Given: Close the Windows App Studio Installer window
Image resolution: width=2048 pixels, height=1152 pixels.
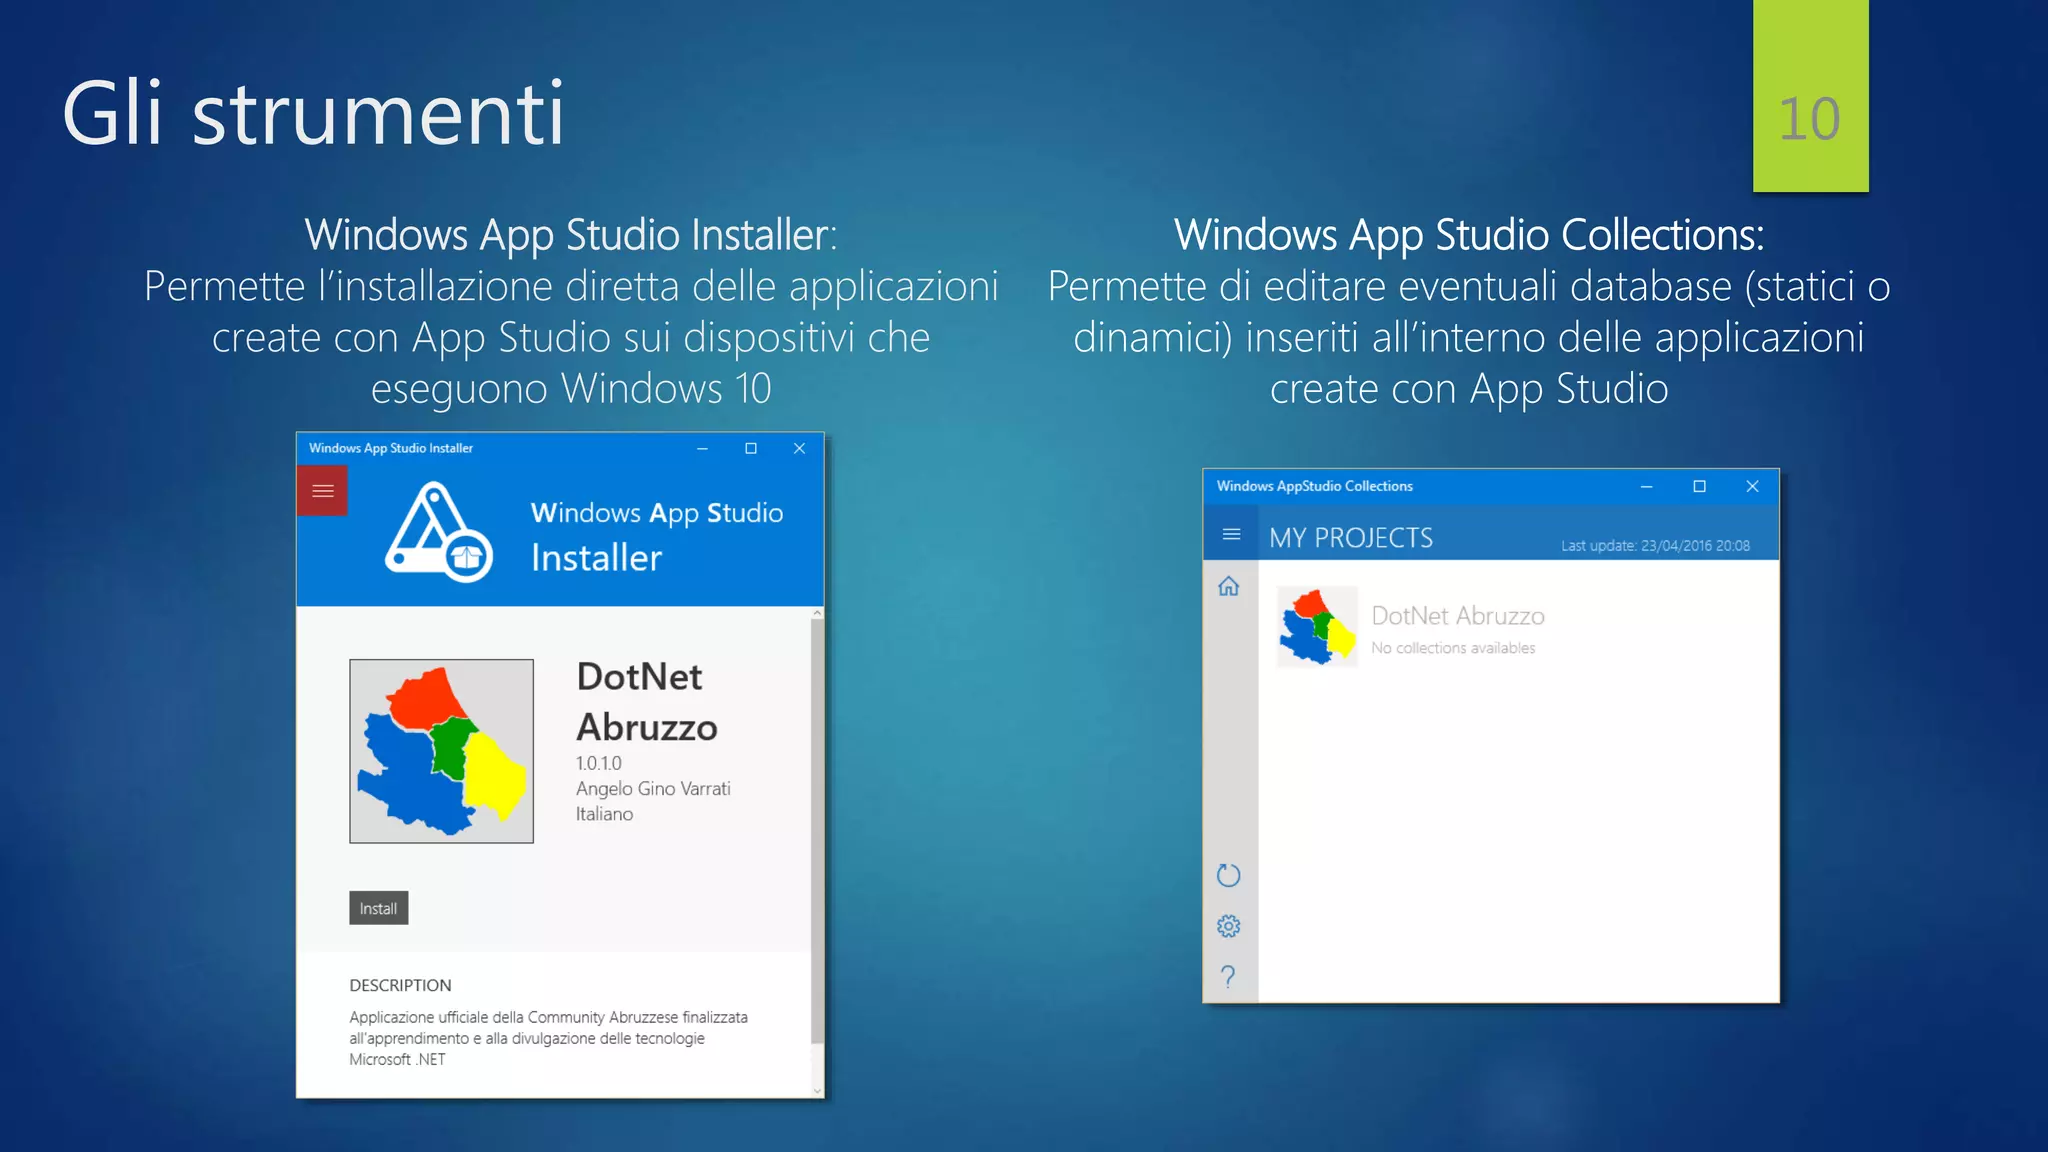Looking at the screenshot, I should point(799,449).
